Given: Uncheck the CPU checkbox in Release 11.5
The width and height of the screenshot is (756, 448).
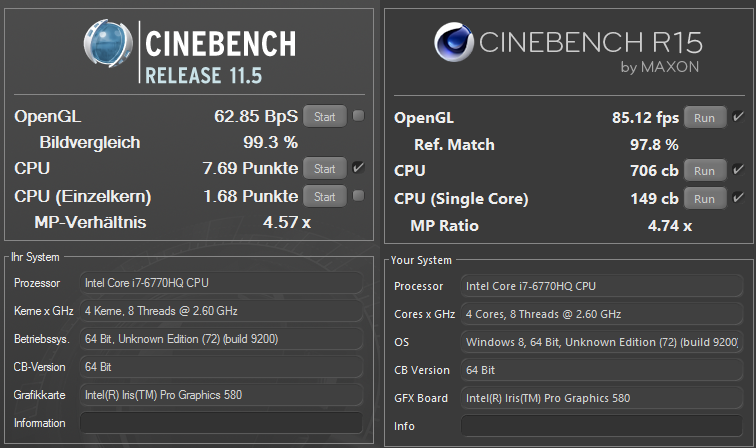Looking at the screenshot, I should click(358, 168).
